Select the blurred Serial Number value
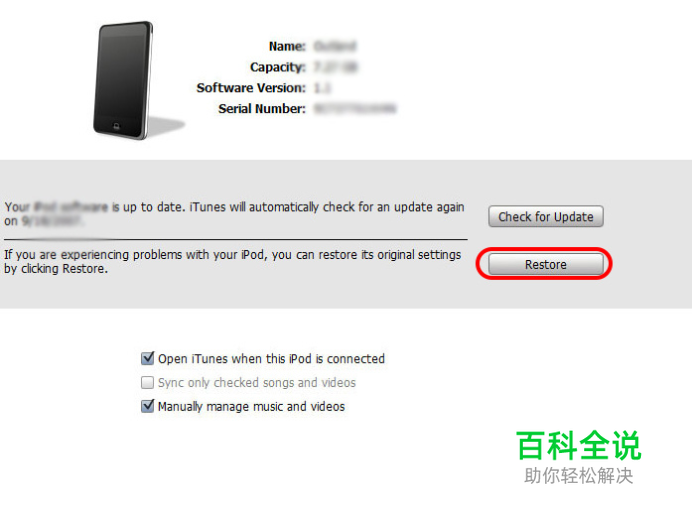The width and height of the screenshot is (692, 520). click(355, 109)
